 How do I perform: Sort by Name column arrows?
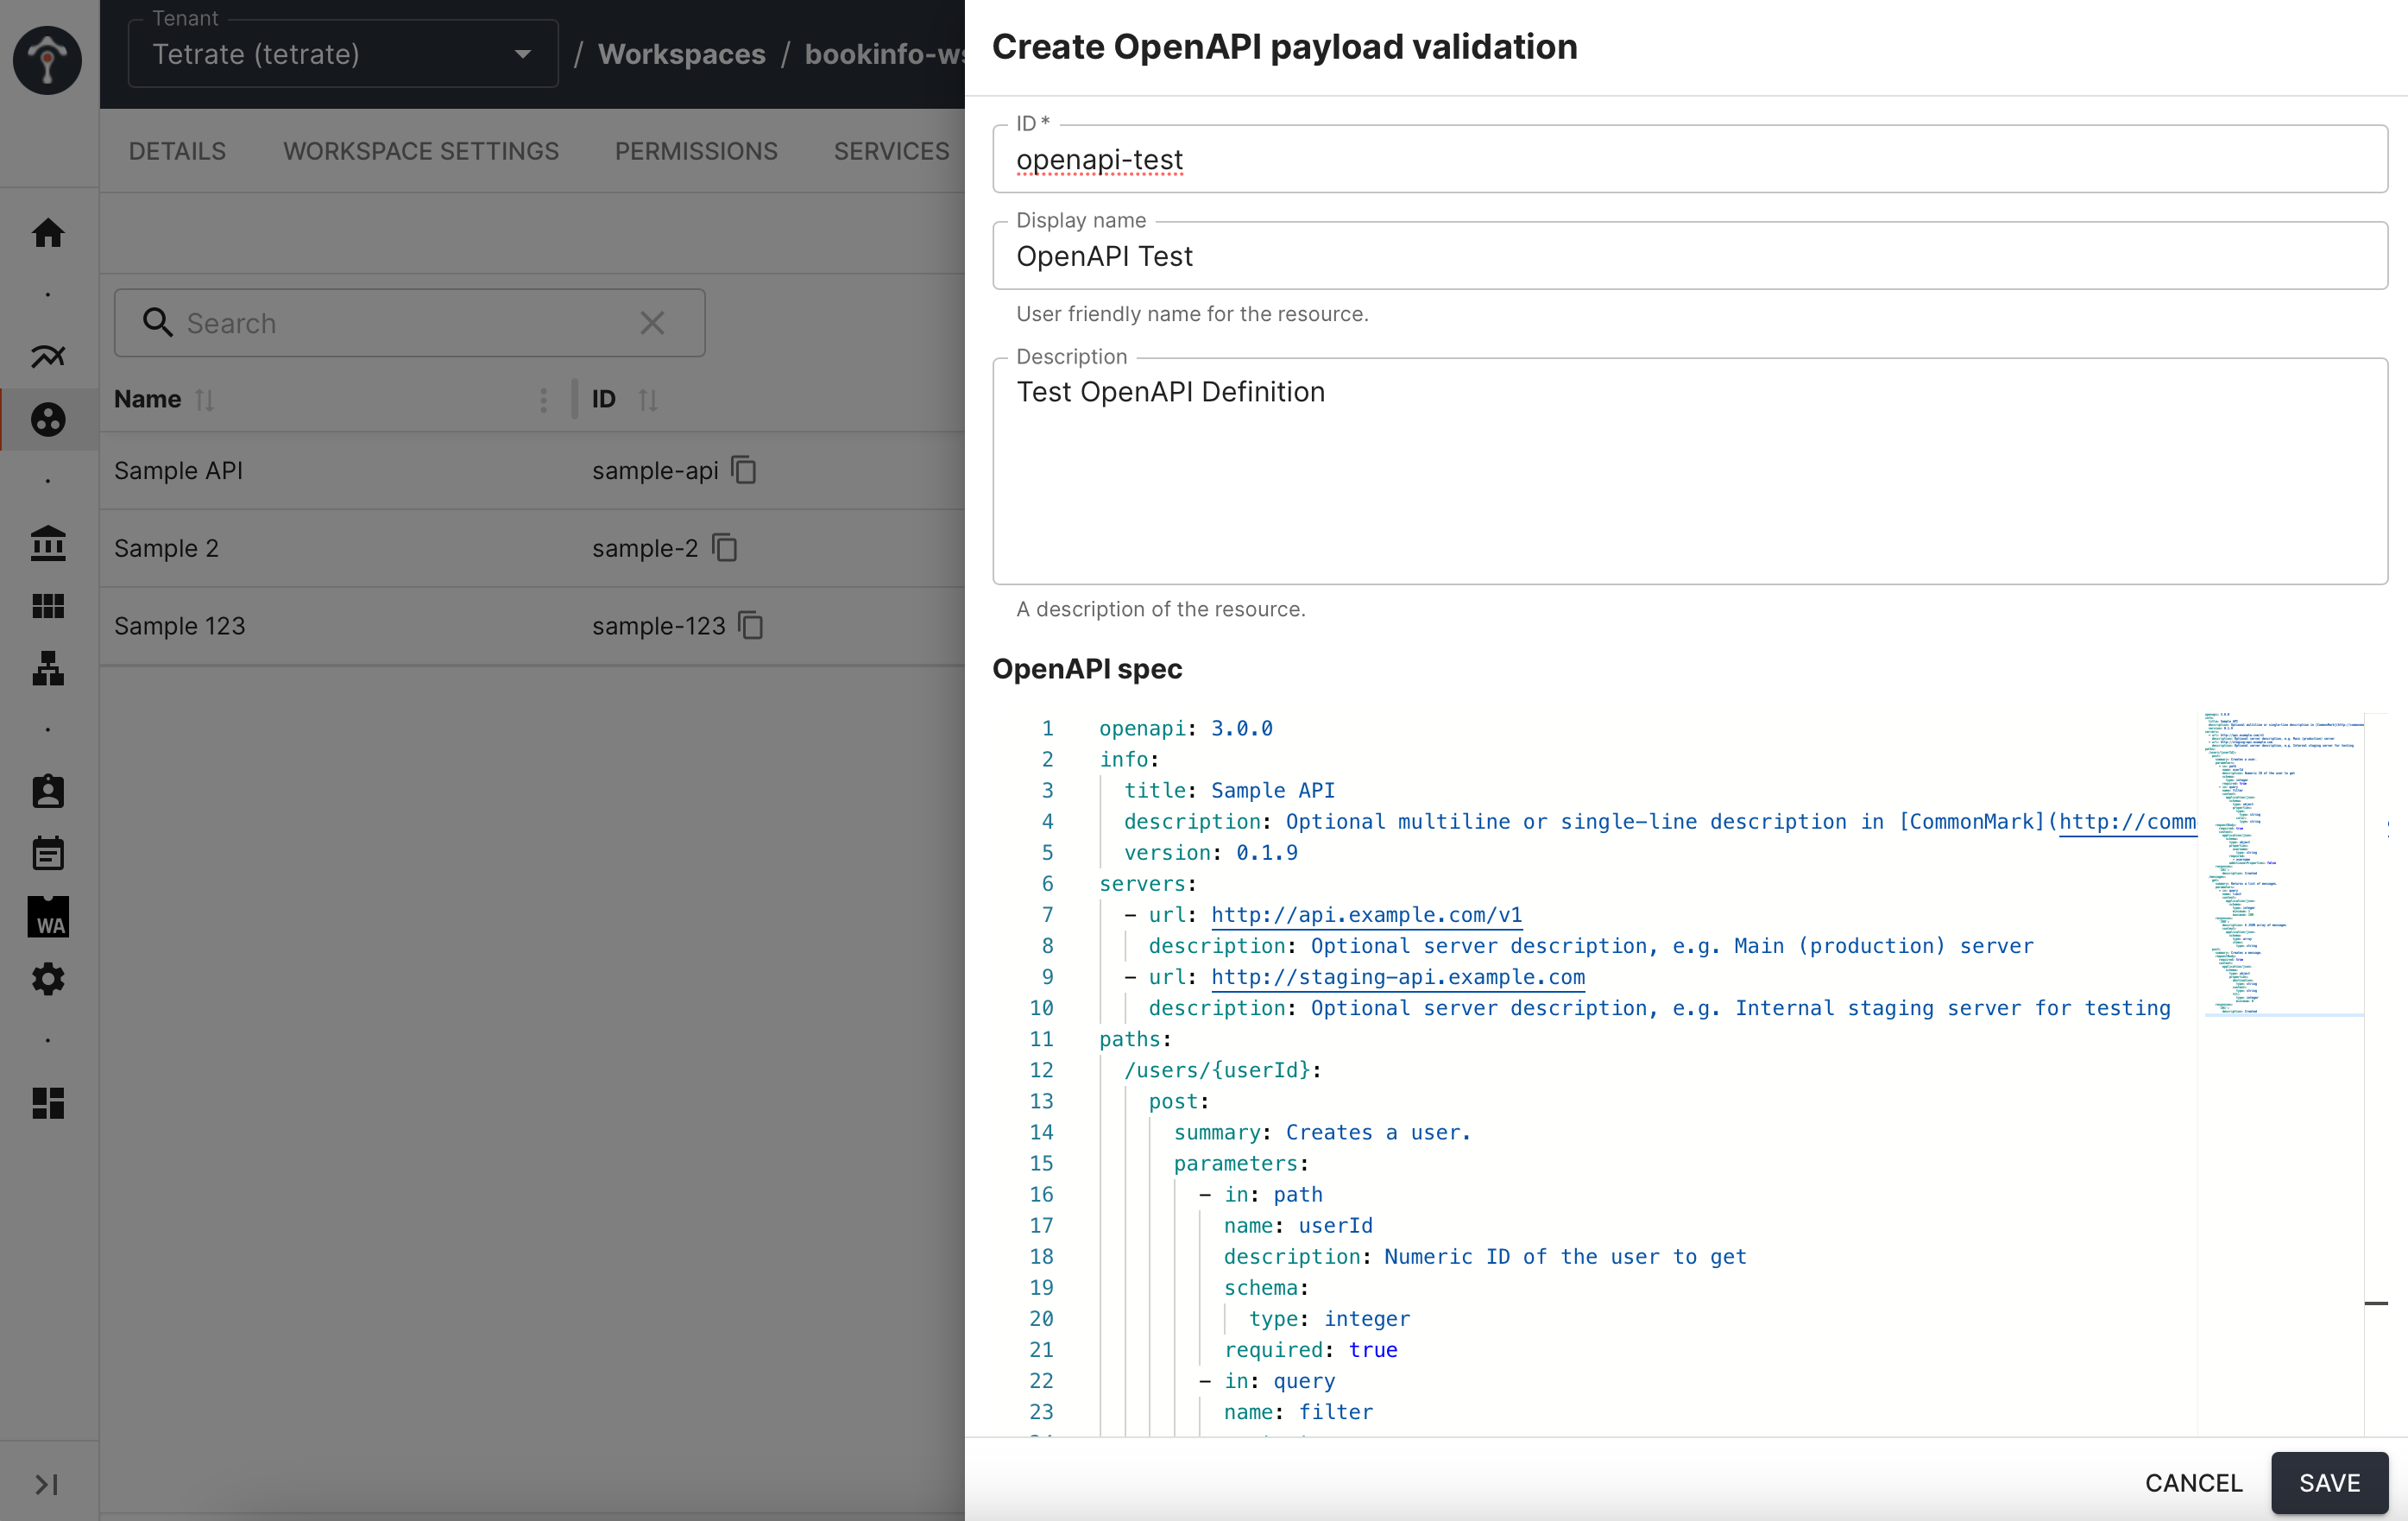point(205,400)
